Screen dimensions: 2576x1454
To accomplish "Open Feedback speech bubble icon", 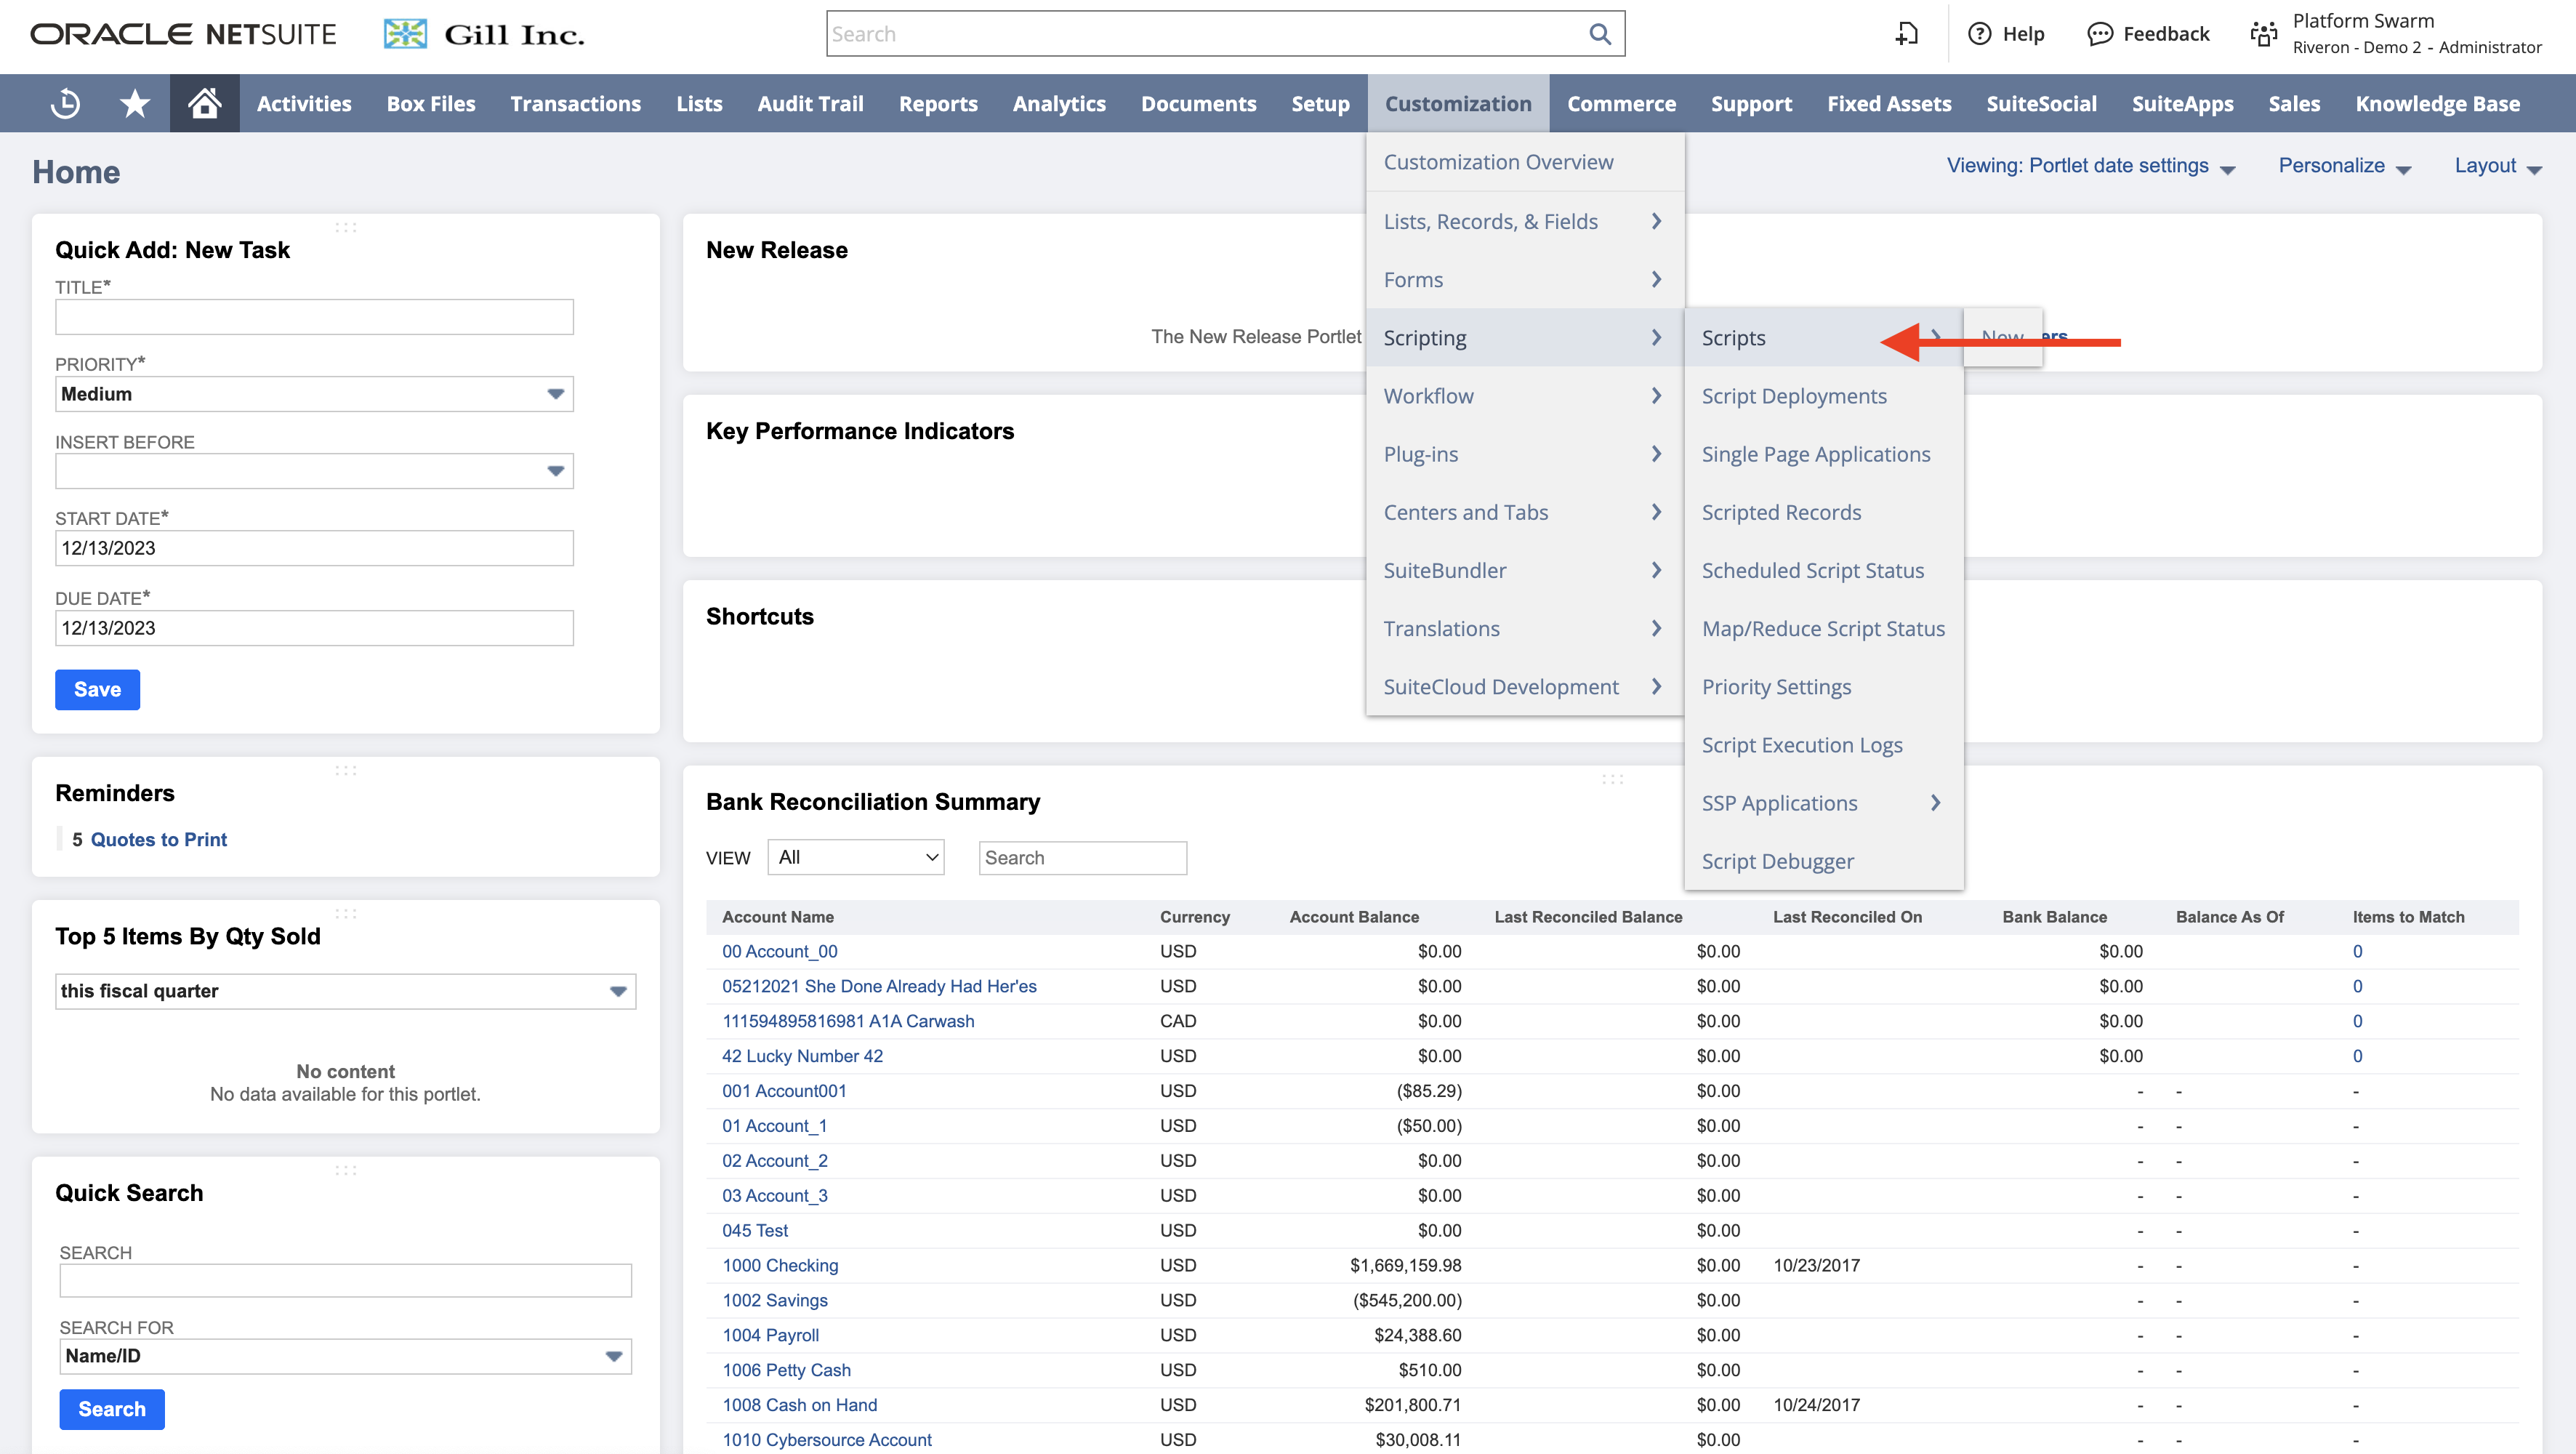I will point(2099,34).
